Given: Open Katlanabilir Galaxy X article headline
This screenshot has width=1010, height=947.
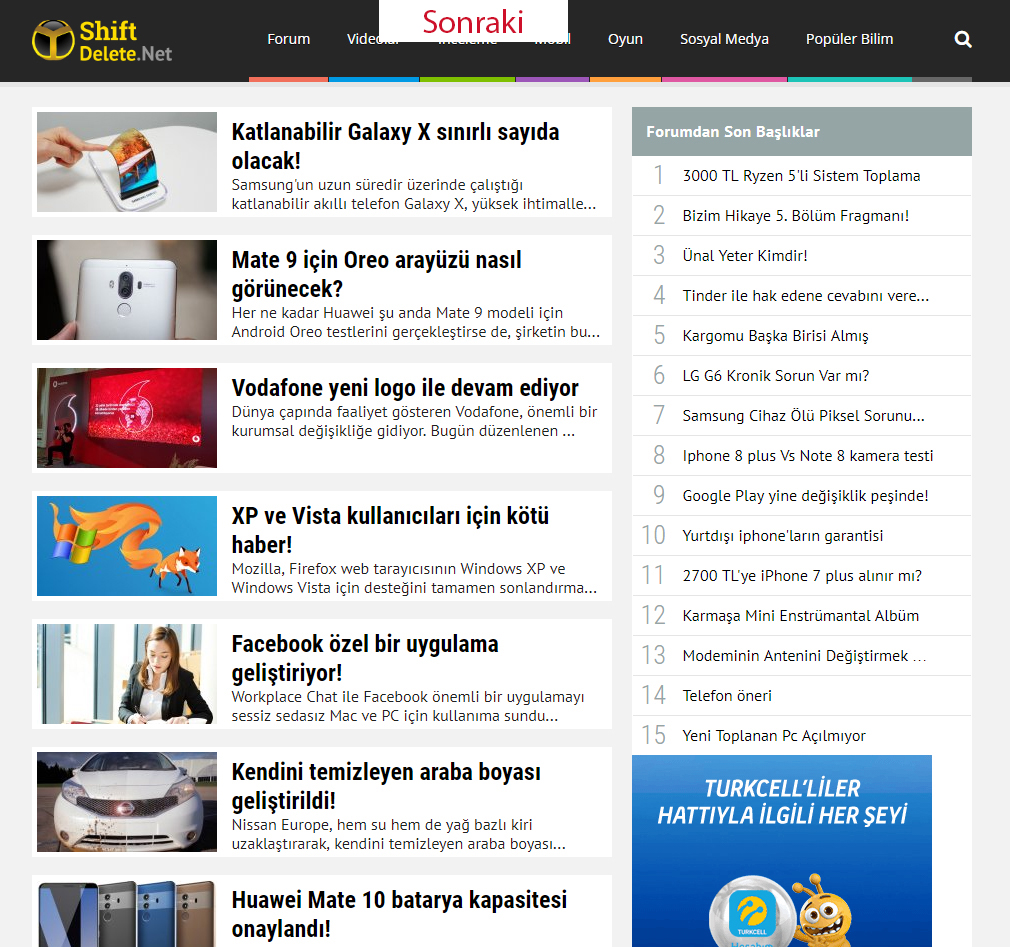Looking at the screenshot, I should pyautogui.click(x=395, y=146).
